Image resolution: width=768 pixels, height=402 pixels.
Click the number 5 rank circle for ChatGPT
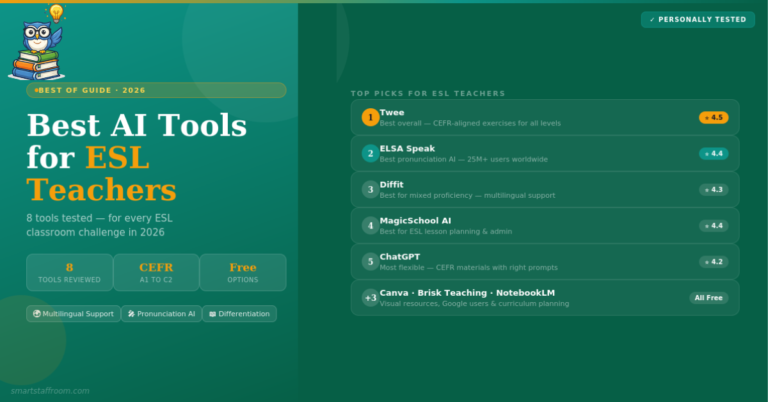[x=370, y=262]
